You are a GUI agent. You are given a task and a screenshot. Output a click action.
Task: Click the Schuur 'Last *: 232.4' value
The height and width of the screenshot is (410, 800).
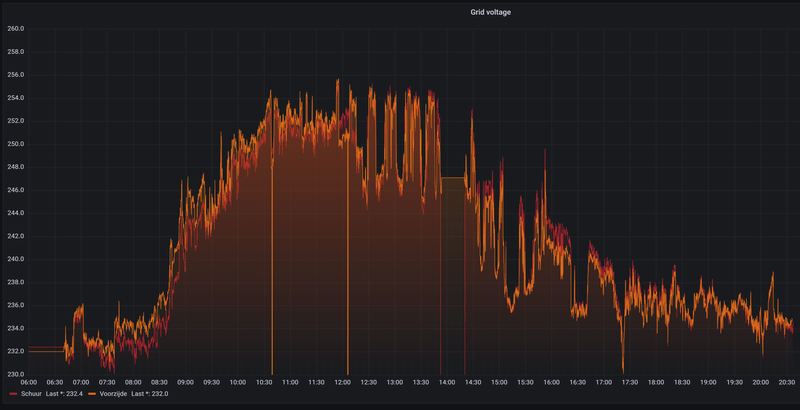coord(66,394)
